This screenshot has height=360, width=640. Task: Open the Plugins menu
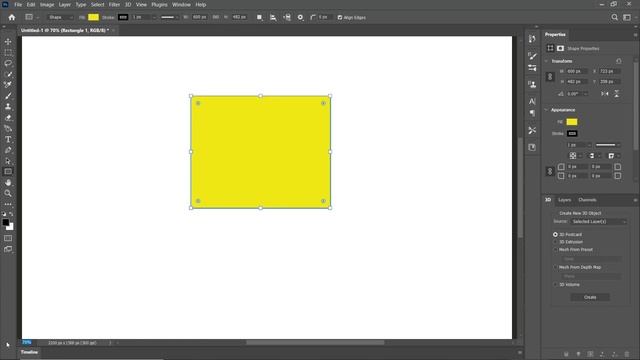pyautogui.click(x=159, y=4)
